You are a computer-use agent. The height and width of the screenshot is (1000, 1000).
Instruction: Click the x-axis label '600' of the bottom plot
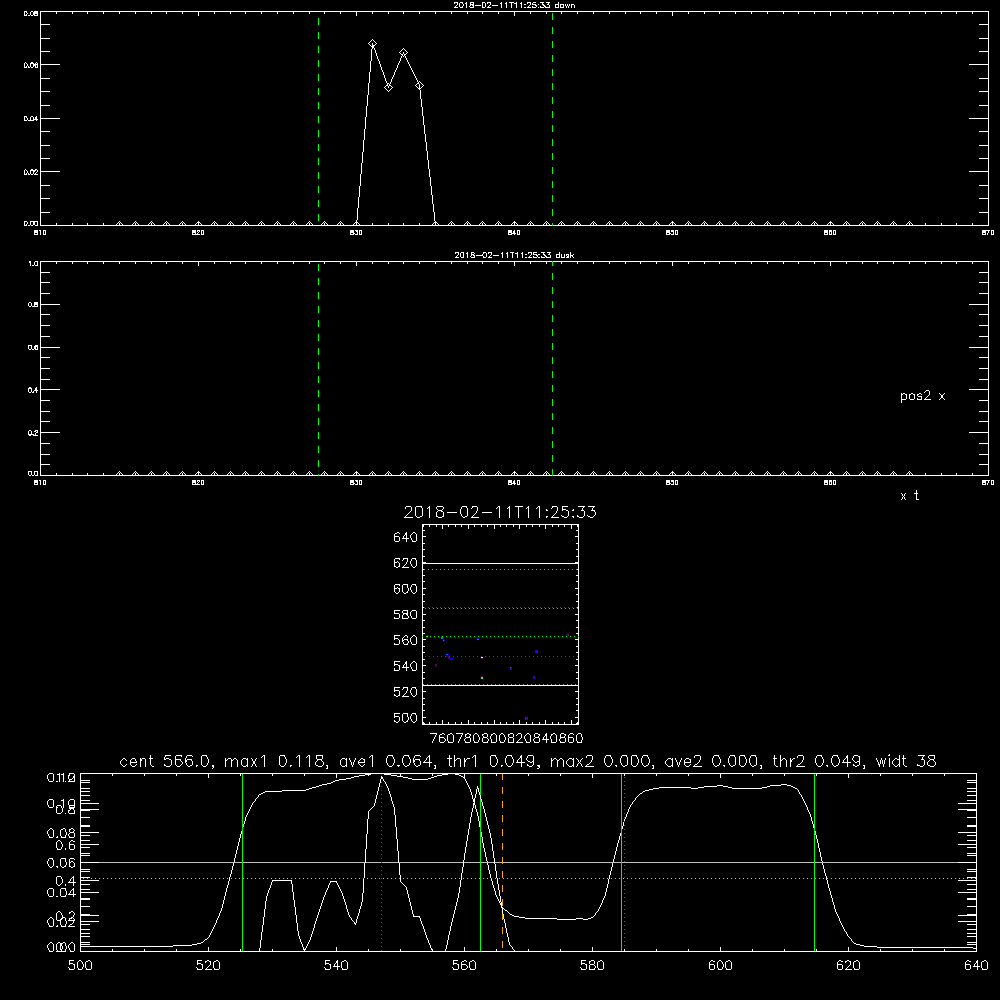(720, 966)
